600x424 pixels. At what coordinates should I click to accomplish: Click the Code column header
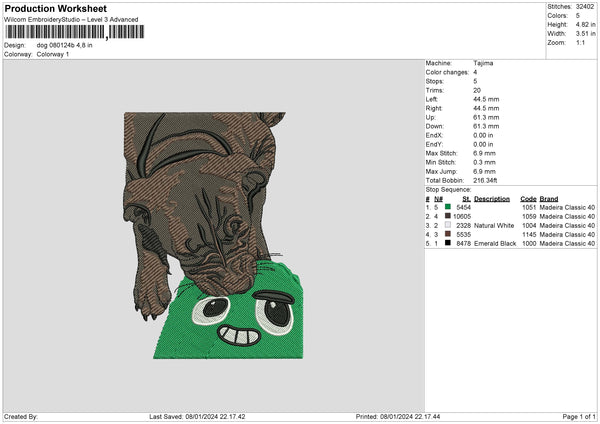coord(528,198)
